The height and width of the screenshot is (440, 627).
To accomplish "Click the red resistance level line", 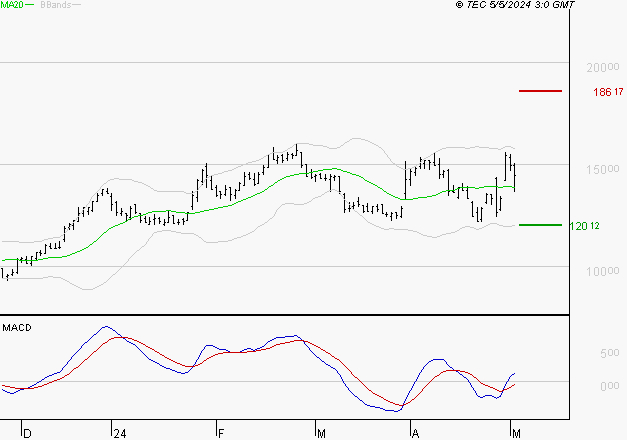I will click(x=540, y=91).
